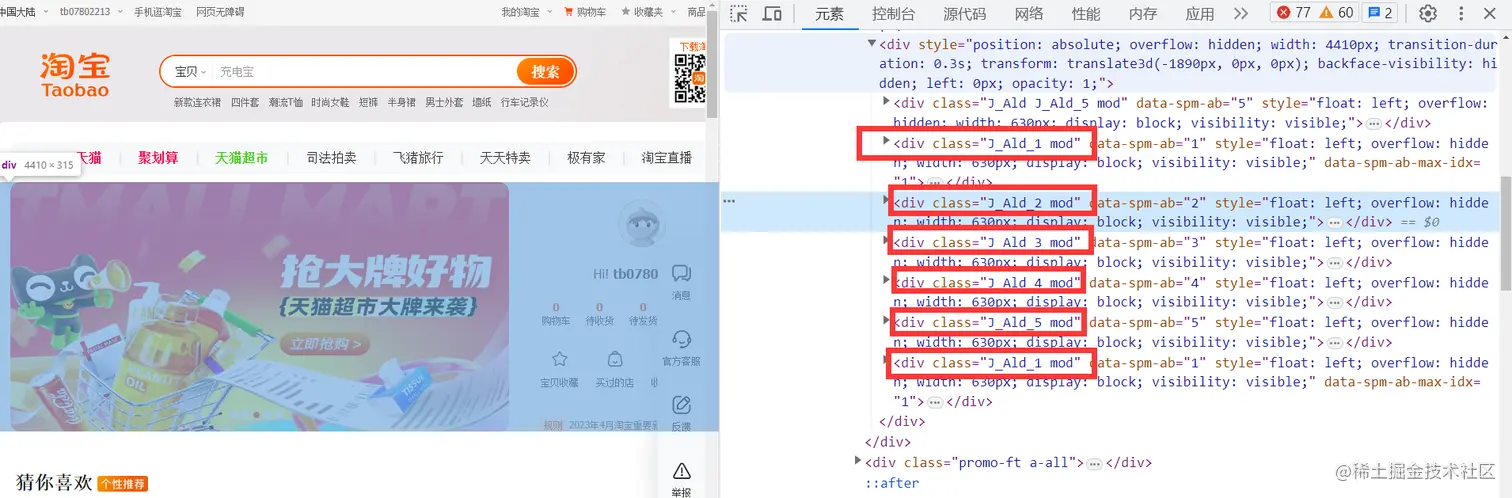Open the 淘宝直播 navigation link

(x=667, y=158)
